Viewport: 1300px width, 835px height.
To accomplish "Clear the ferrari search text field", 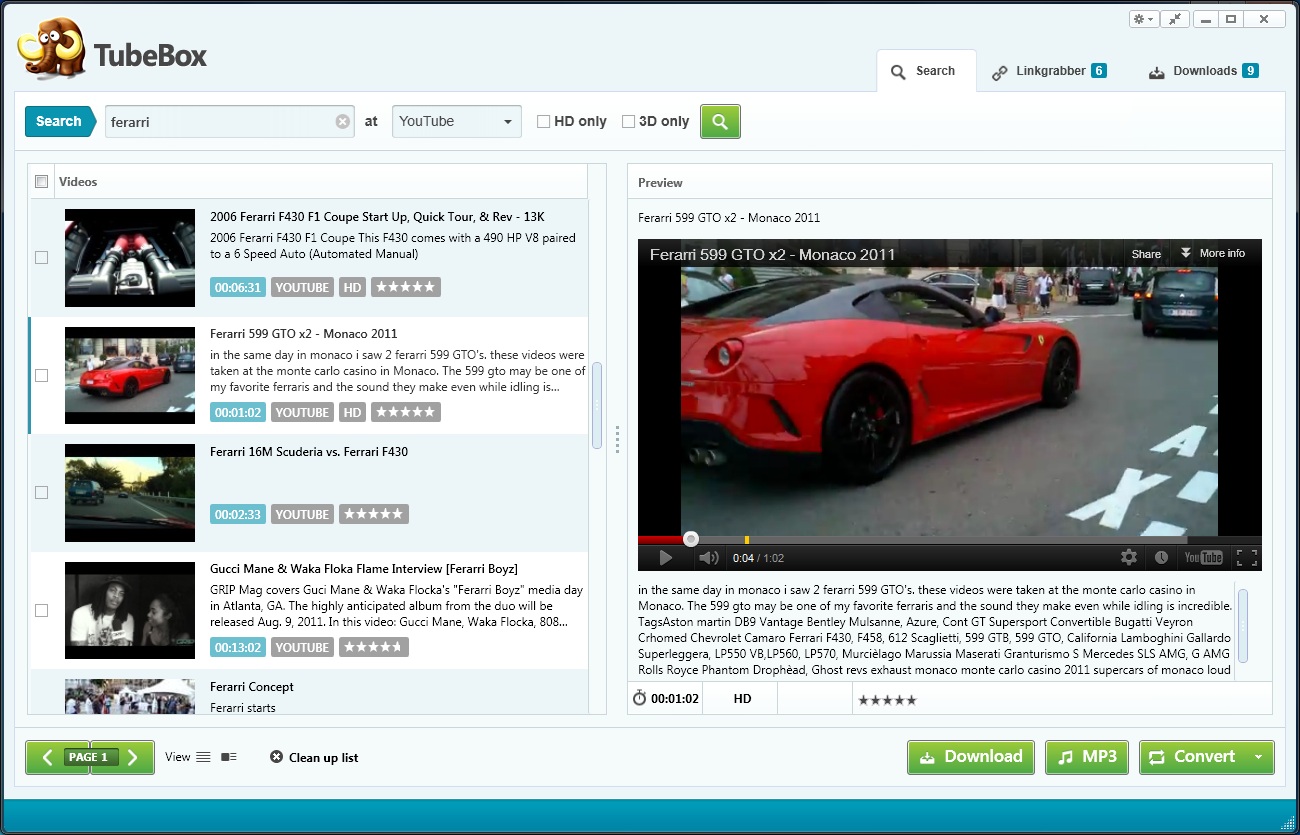I will [x=342, y=122].
